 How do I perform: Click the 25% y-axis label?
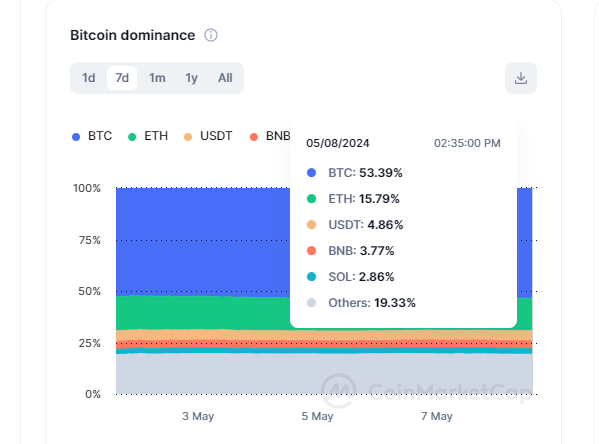(89, 343)
